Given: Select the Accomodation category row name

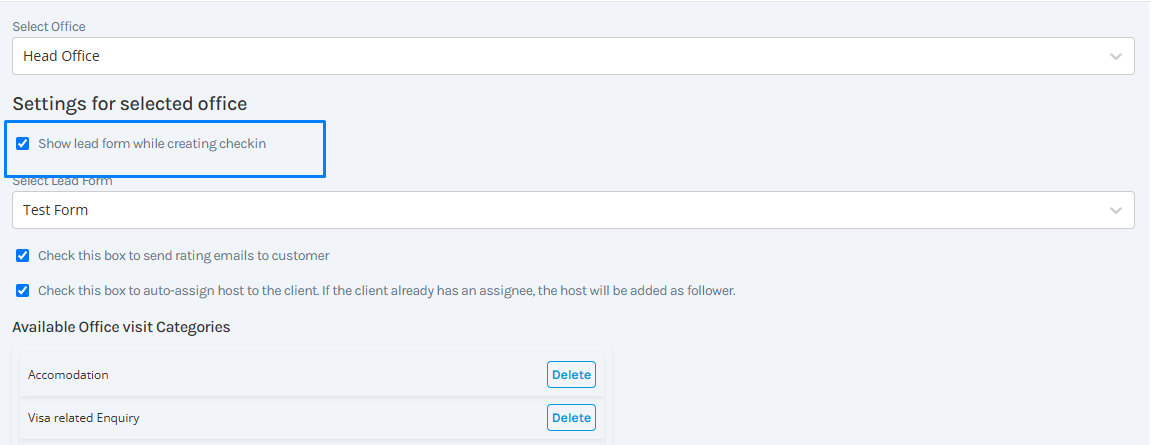Looking at the screenshot, I should 68,375.
